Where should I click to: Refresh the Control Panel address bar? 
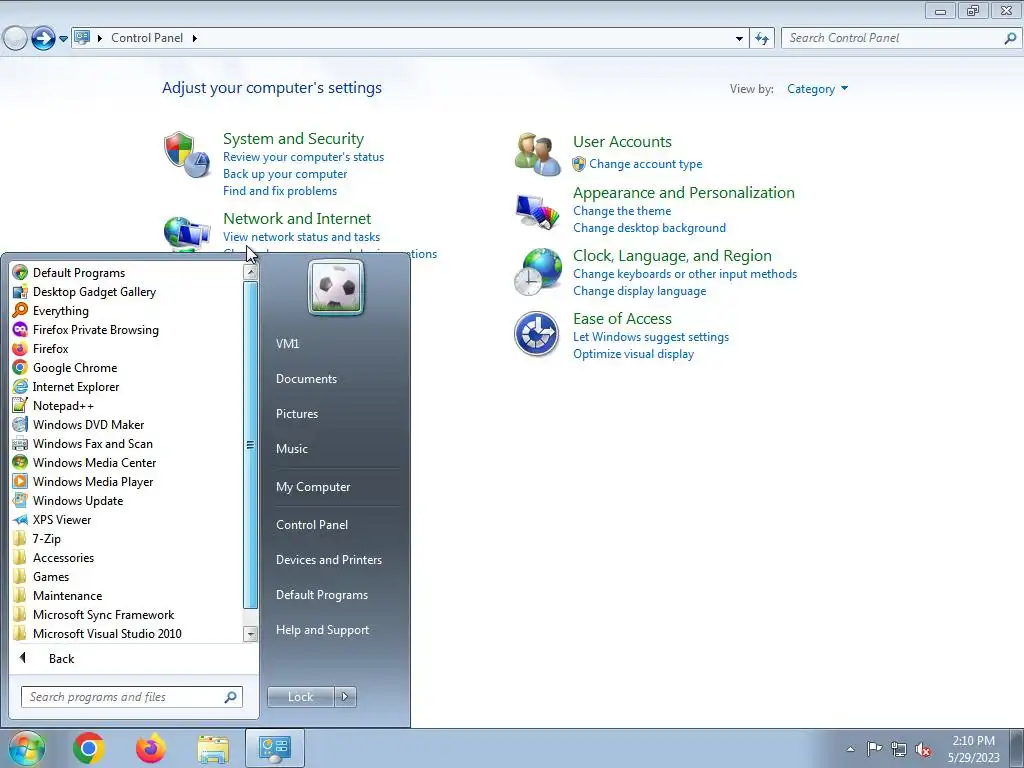pos(762,39)
